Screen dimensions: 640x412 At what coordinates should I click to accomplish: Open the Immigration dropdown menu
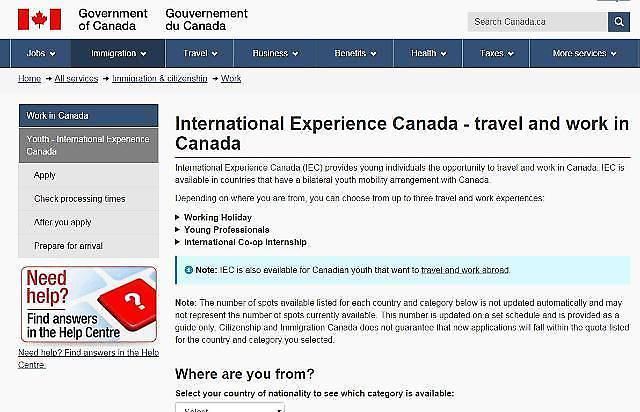pos(118,53)
